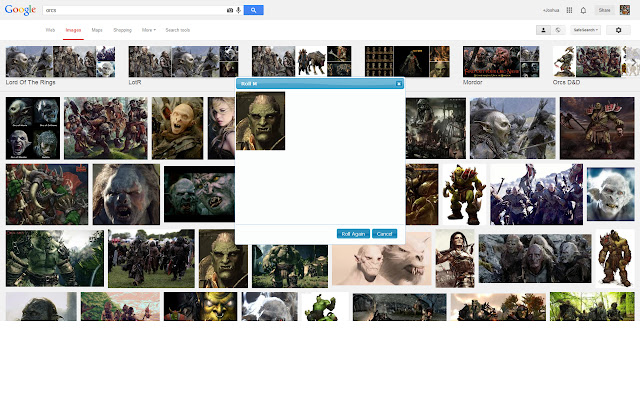Select global results globe icon
The width and height of the screenshot is (640, 400).
558,30
